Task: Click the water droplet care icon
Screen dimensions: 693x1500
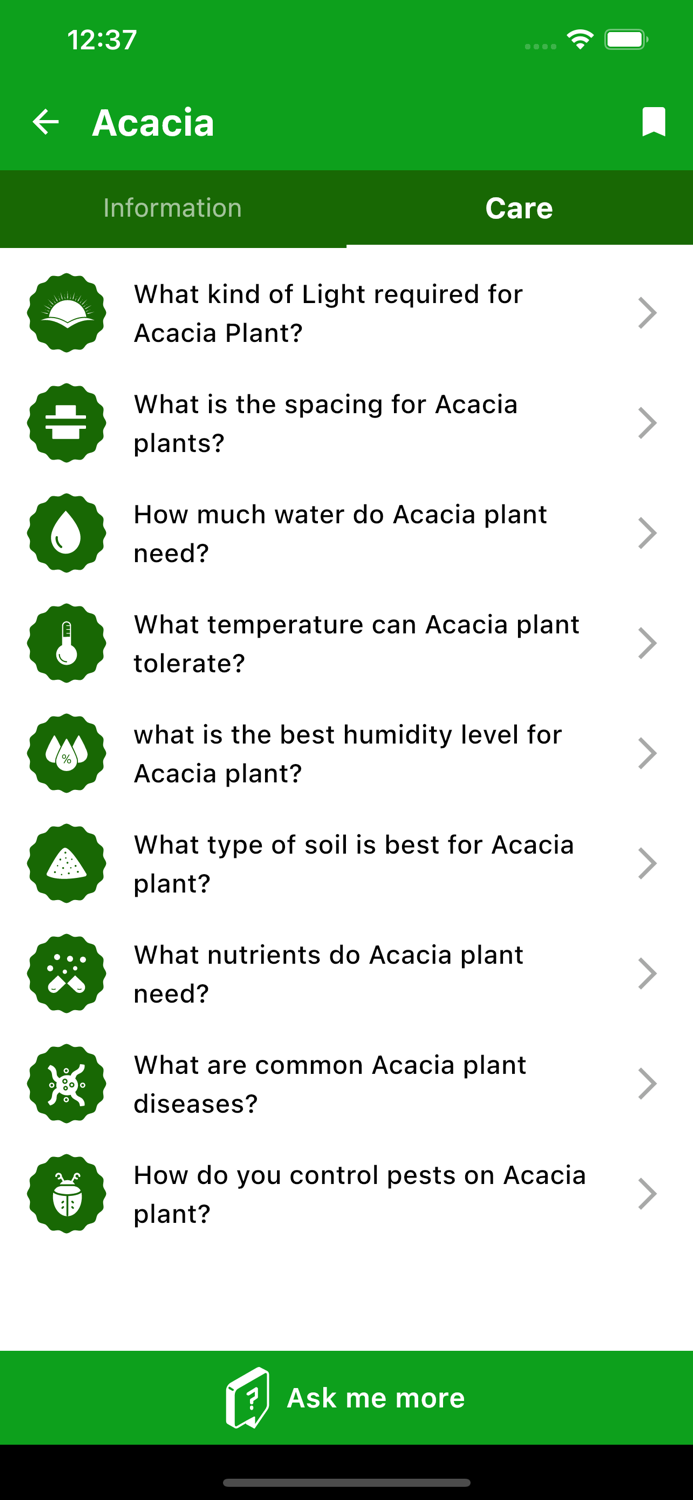Action: (66, 533)
